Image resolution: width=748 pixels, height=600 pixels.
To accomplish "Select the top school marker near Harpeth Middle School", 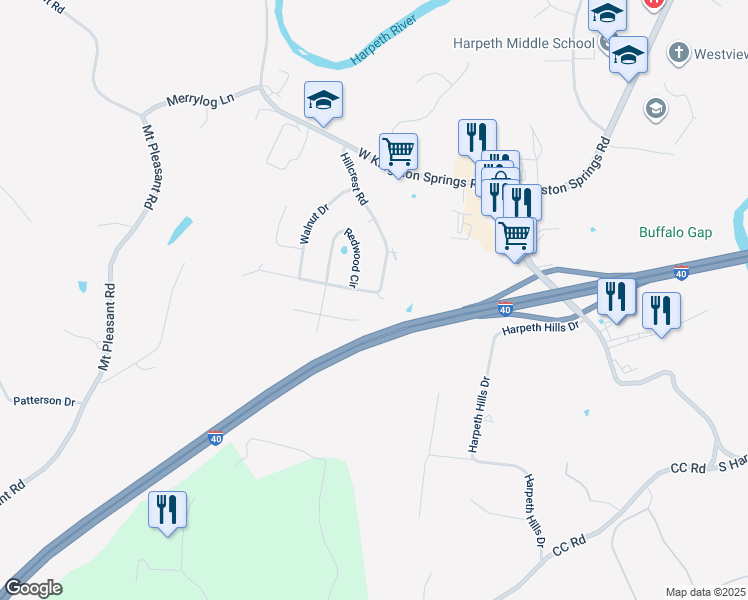I will click(x=607, y=17).
